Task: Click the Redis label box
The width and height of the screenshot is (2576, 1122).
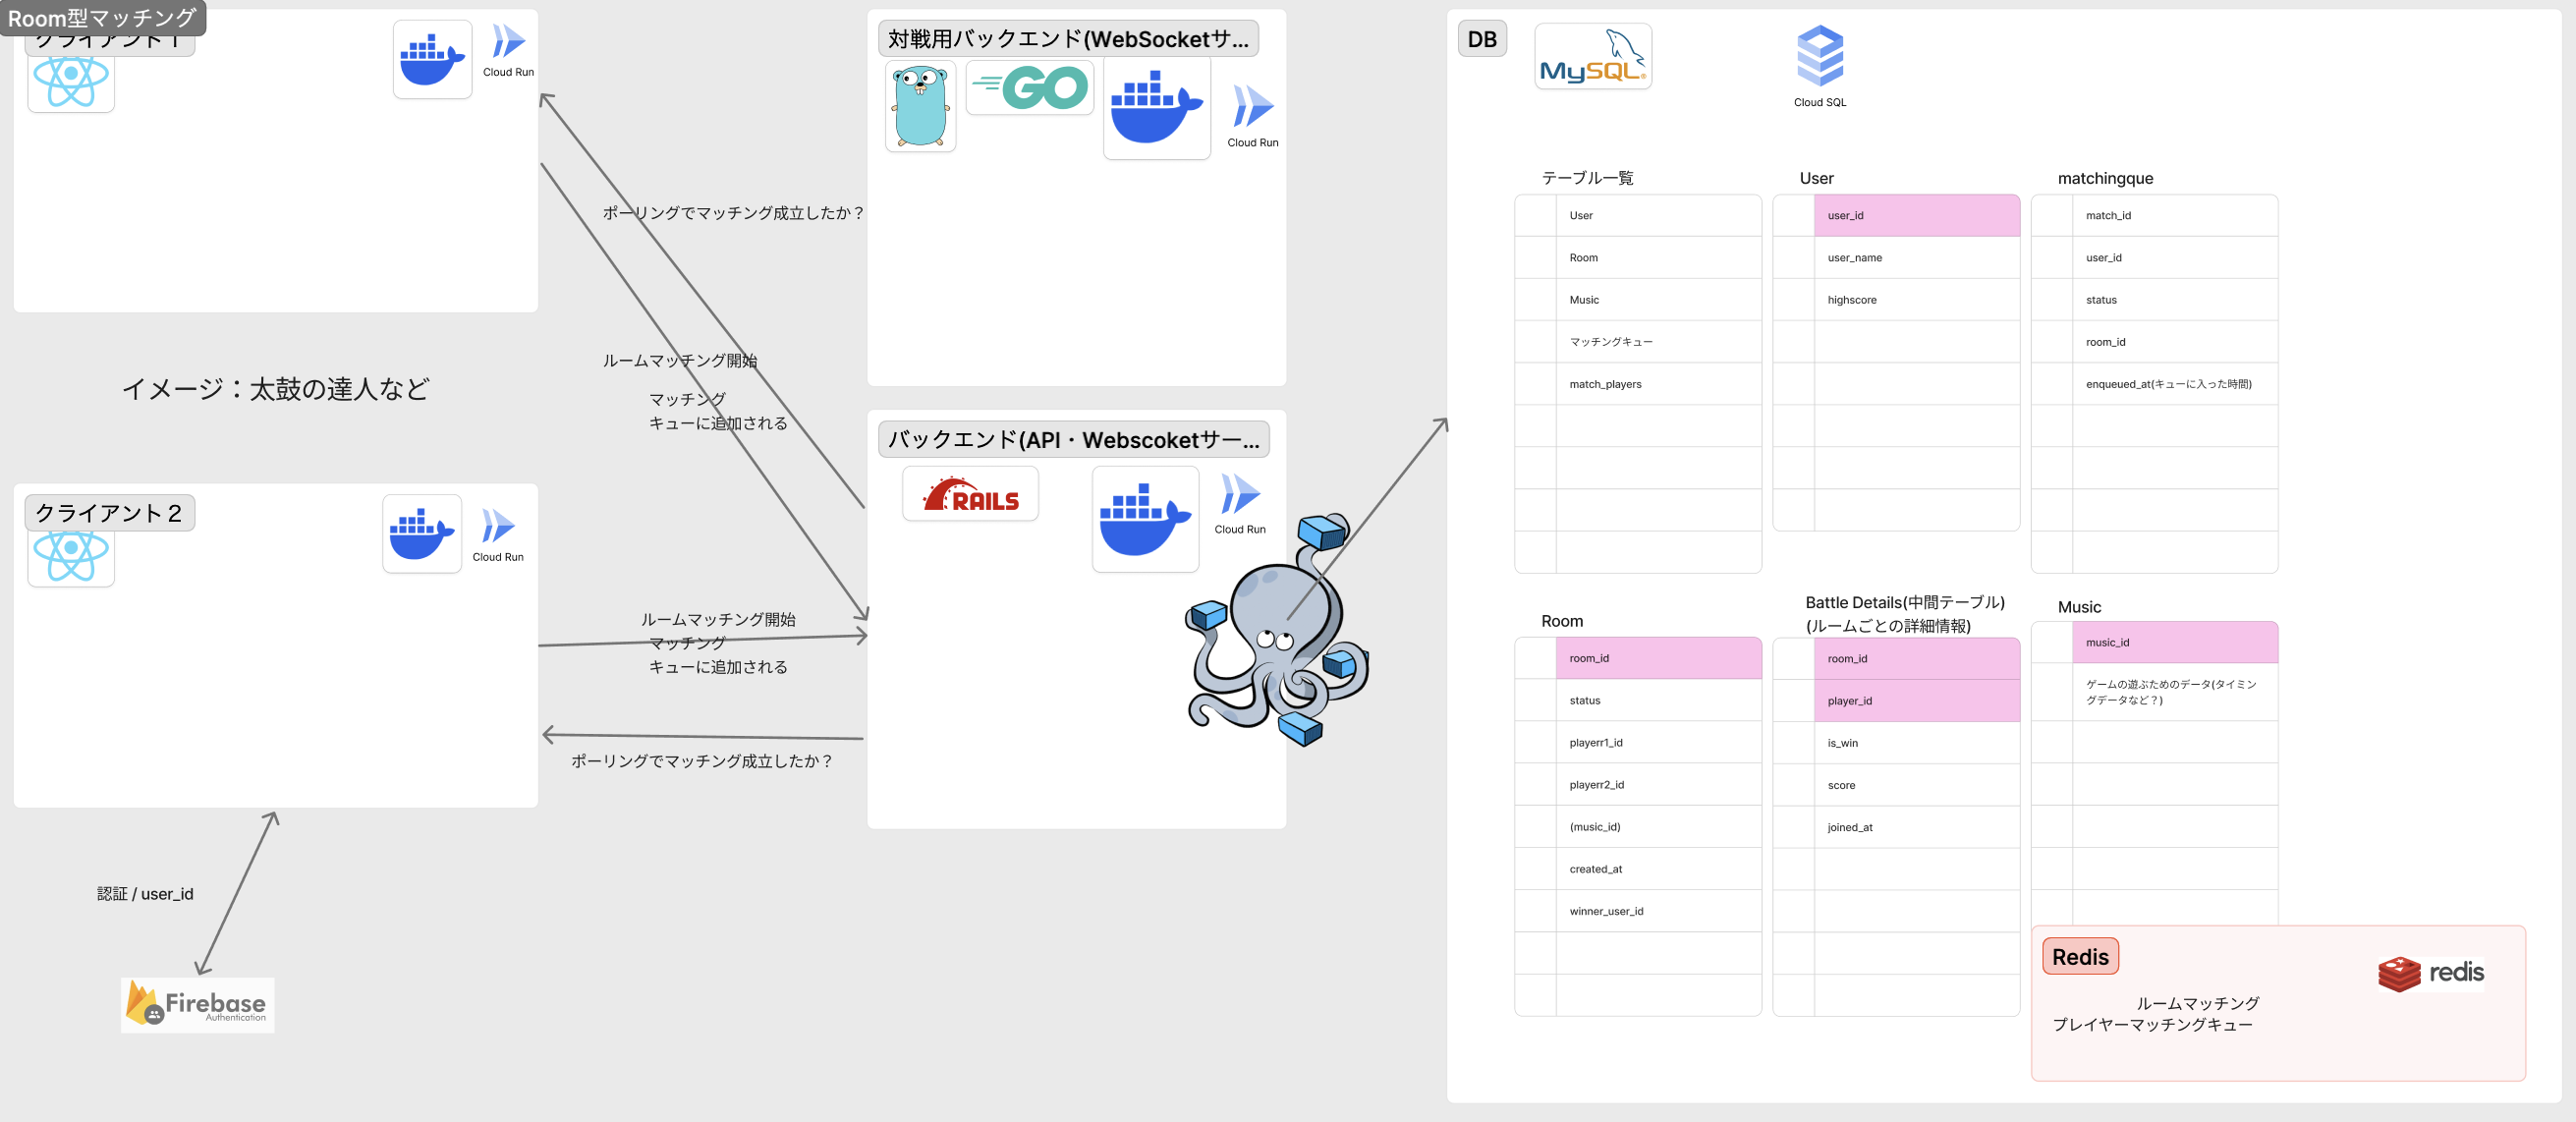Action: (2080, 957)
